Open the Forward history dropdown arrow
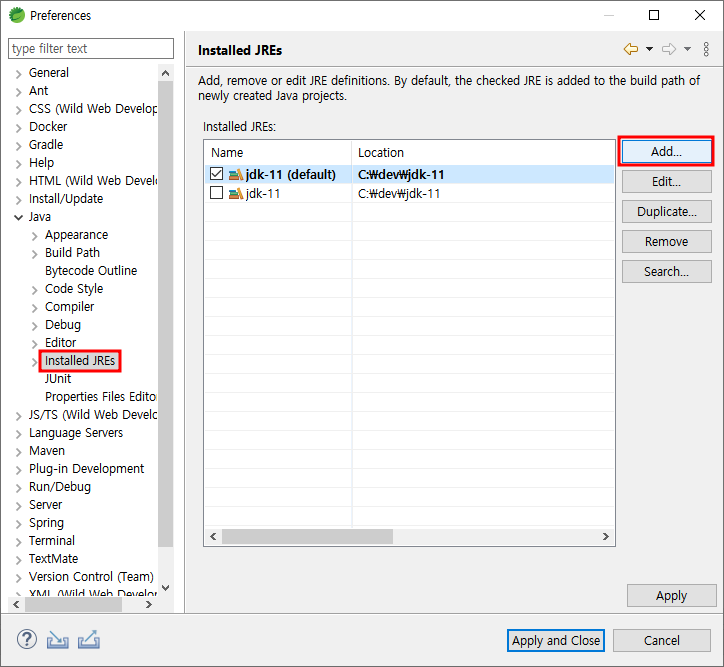The height and width of the screenshot is (667, 724). pyautogui.click(x=687, y=49)
